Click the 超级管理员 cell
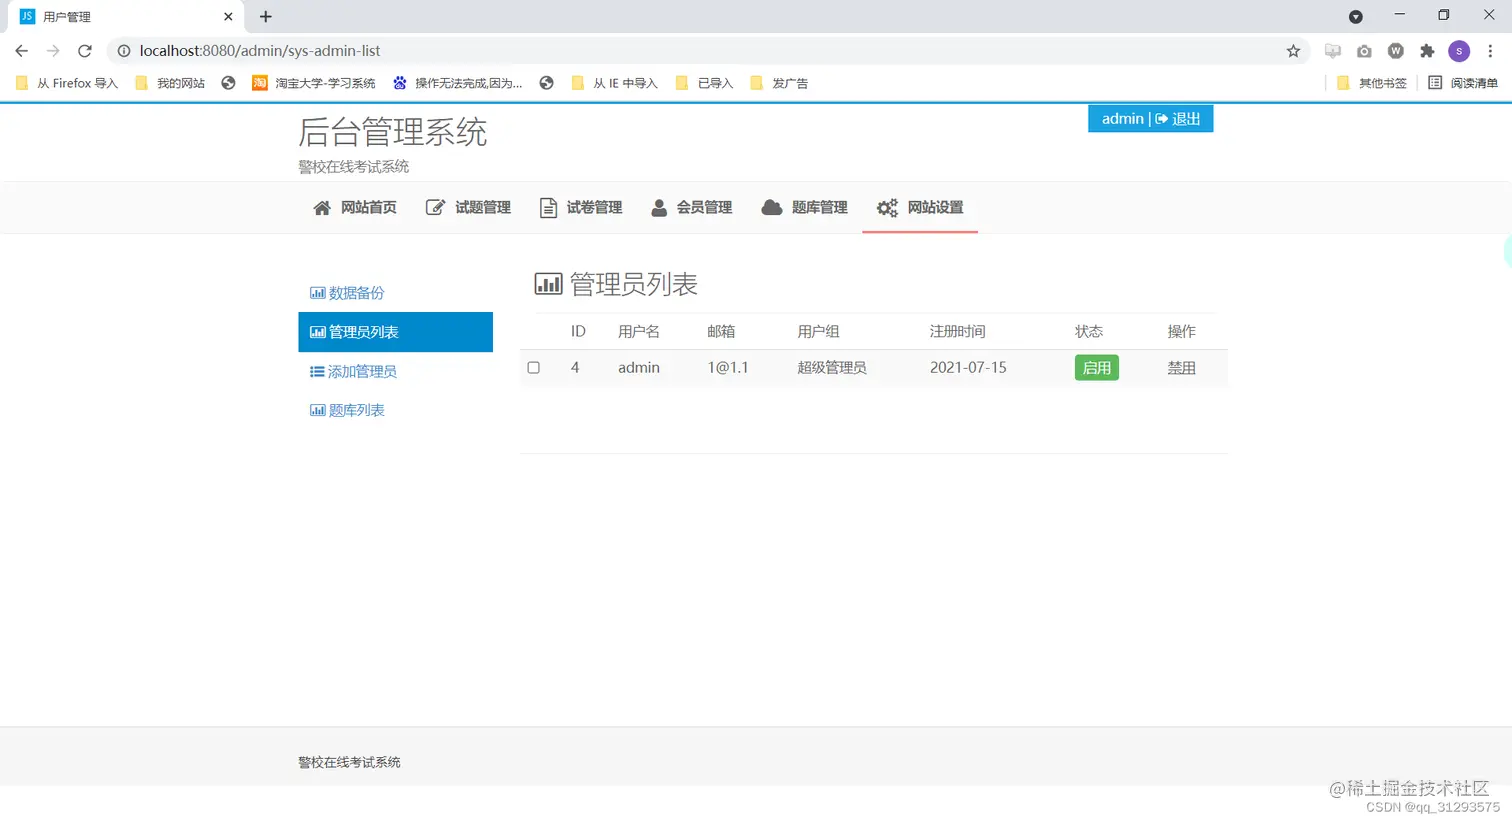This screenshot has height=821, width=1512. click(x=832, y=368)
